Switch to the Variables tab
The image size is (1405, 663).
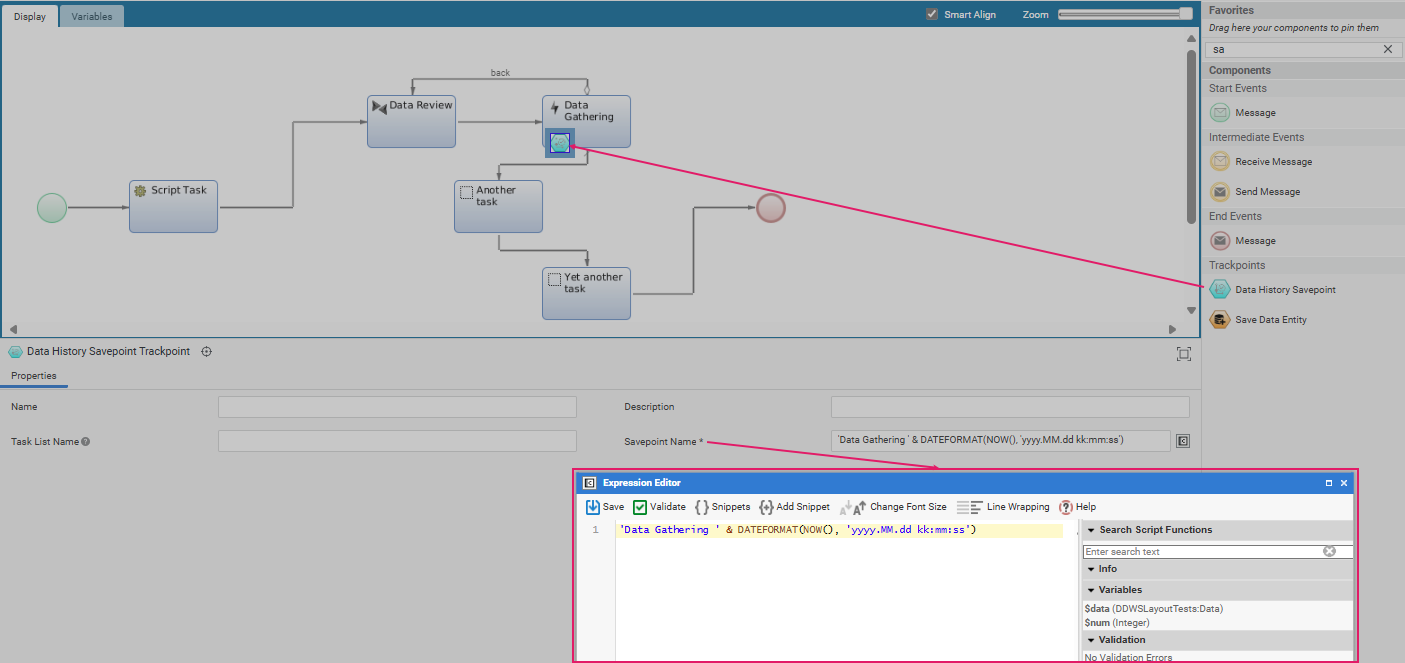pos(92,16)
